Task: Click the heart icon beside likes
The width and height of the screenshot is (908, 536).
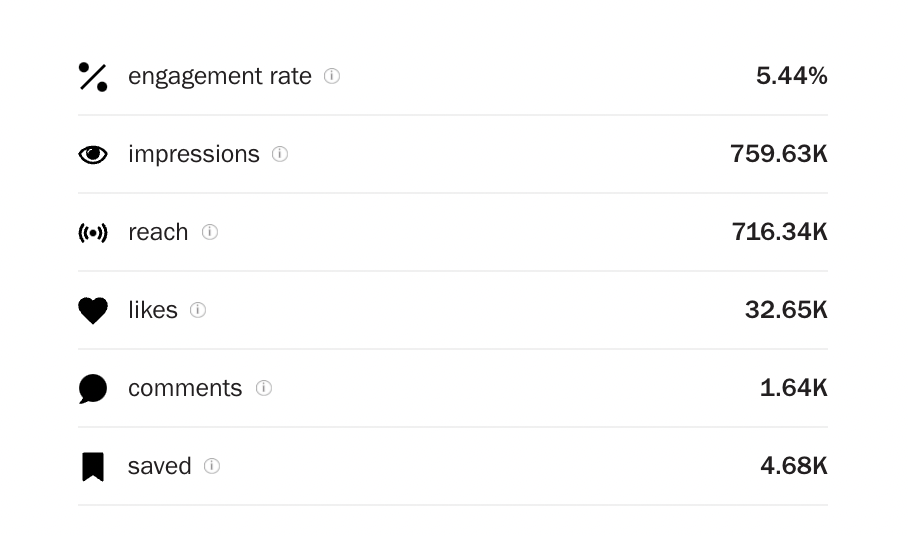Action: [x=93, y=310]
